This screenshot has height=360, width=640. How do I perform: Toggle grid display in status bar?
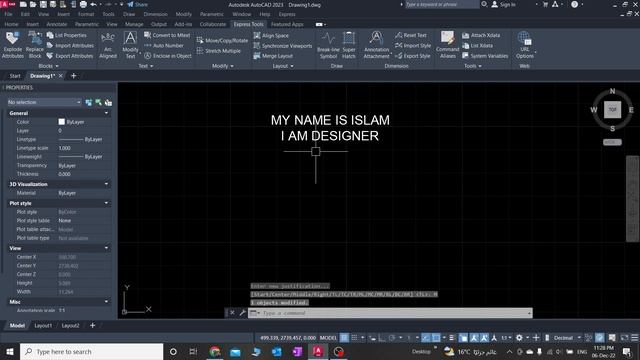pyautogui.click(x=344, y=338)
